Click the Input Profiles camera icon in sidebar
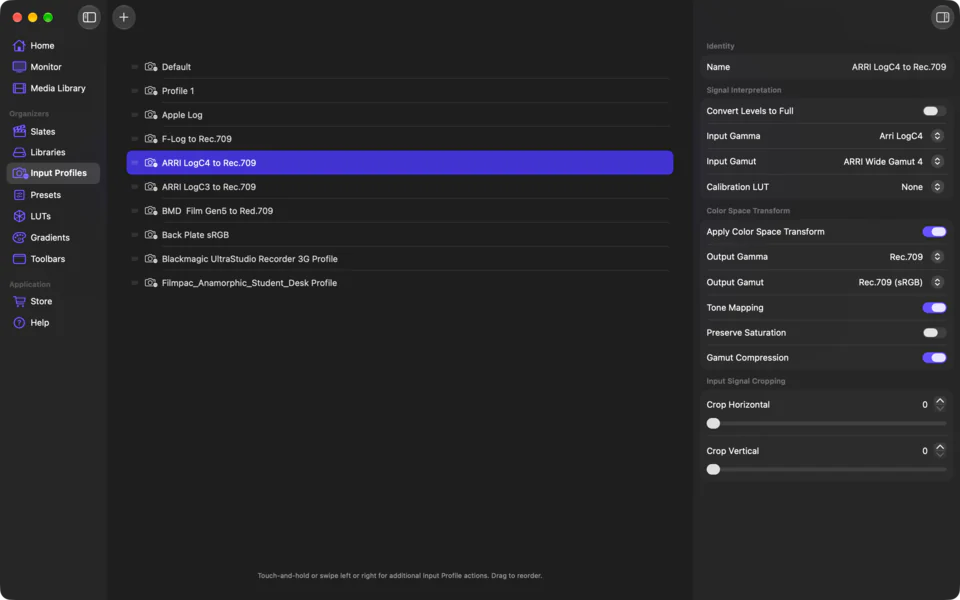 [x=20, y=173]
